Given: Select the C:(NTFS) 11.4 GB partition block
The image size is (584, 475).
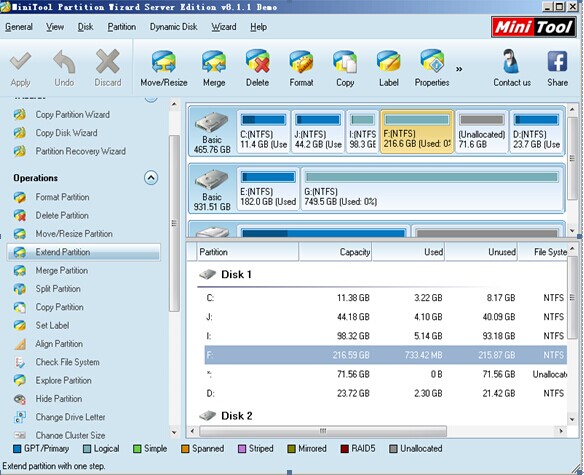Looking at the screenshot, I should 263,132.
